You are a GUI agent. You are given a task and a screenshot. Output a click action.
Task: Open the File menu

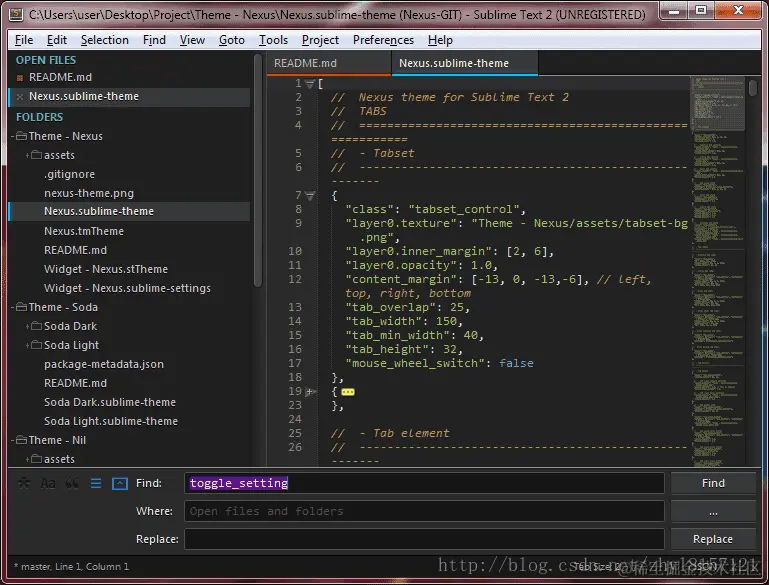pos(24,40)
